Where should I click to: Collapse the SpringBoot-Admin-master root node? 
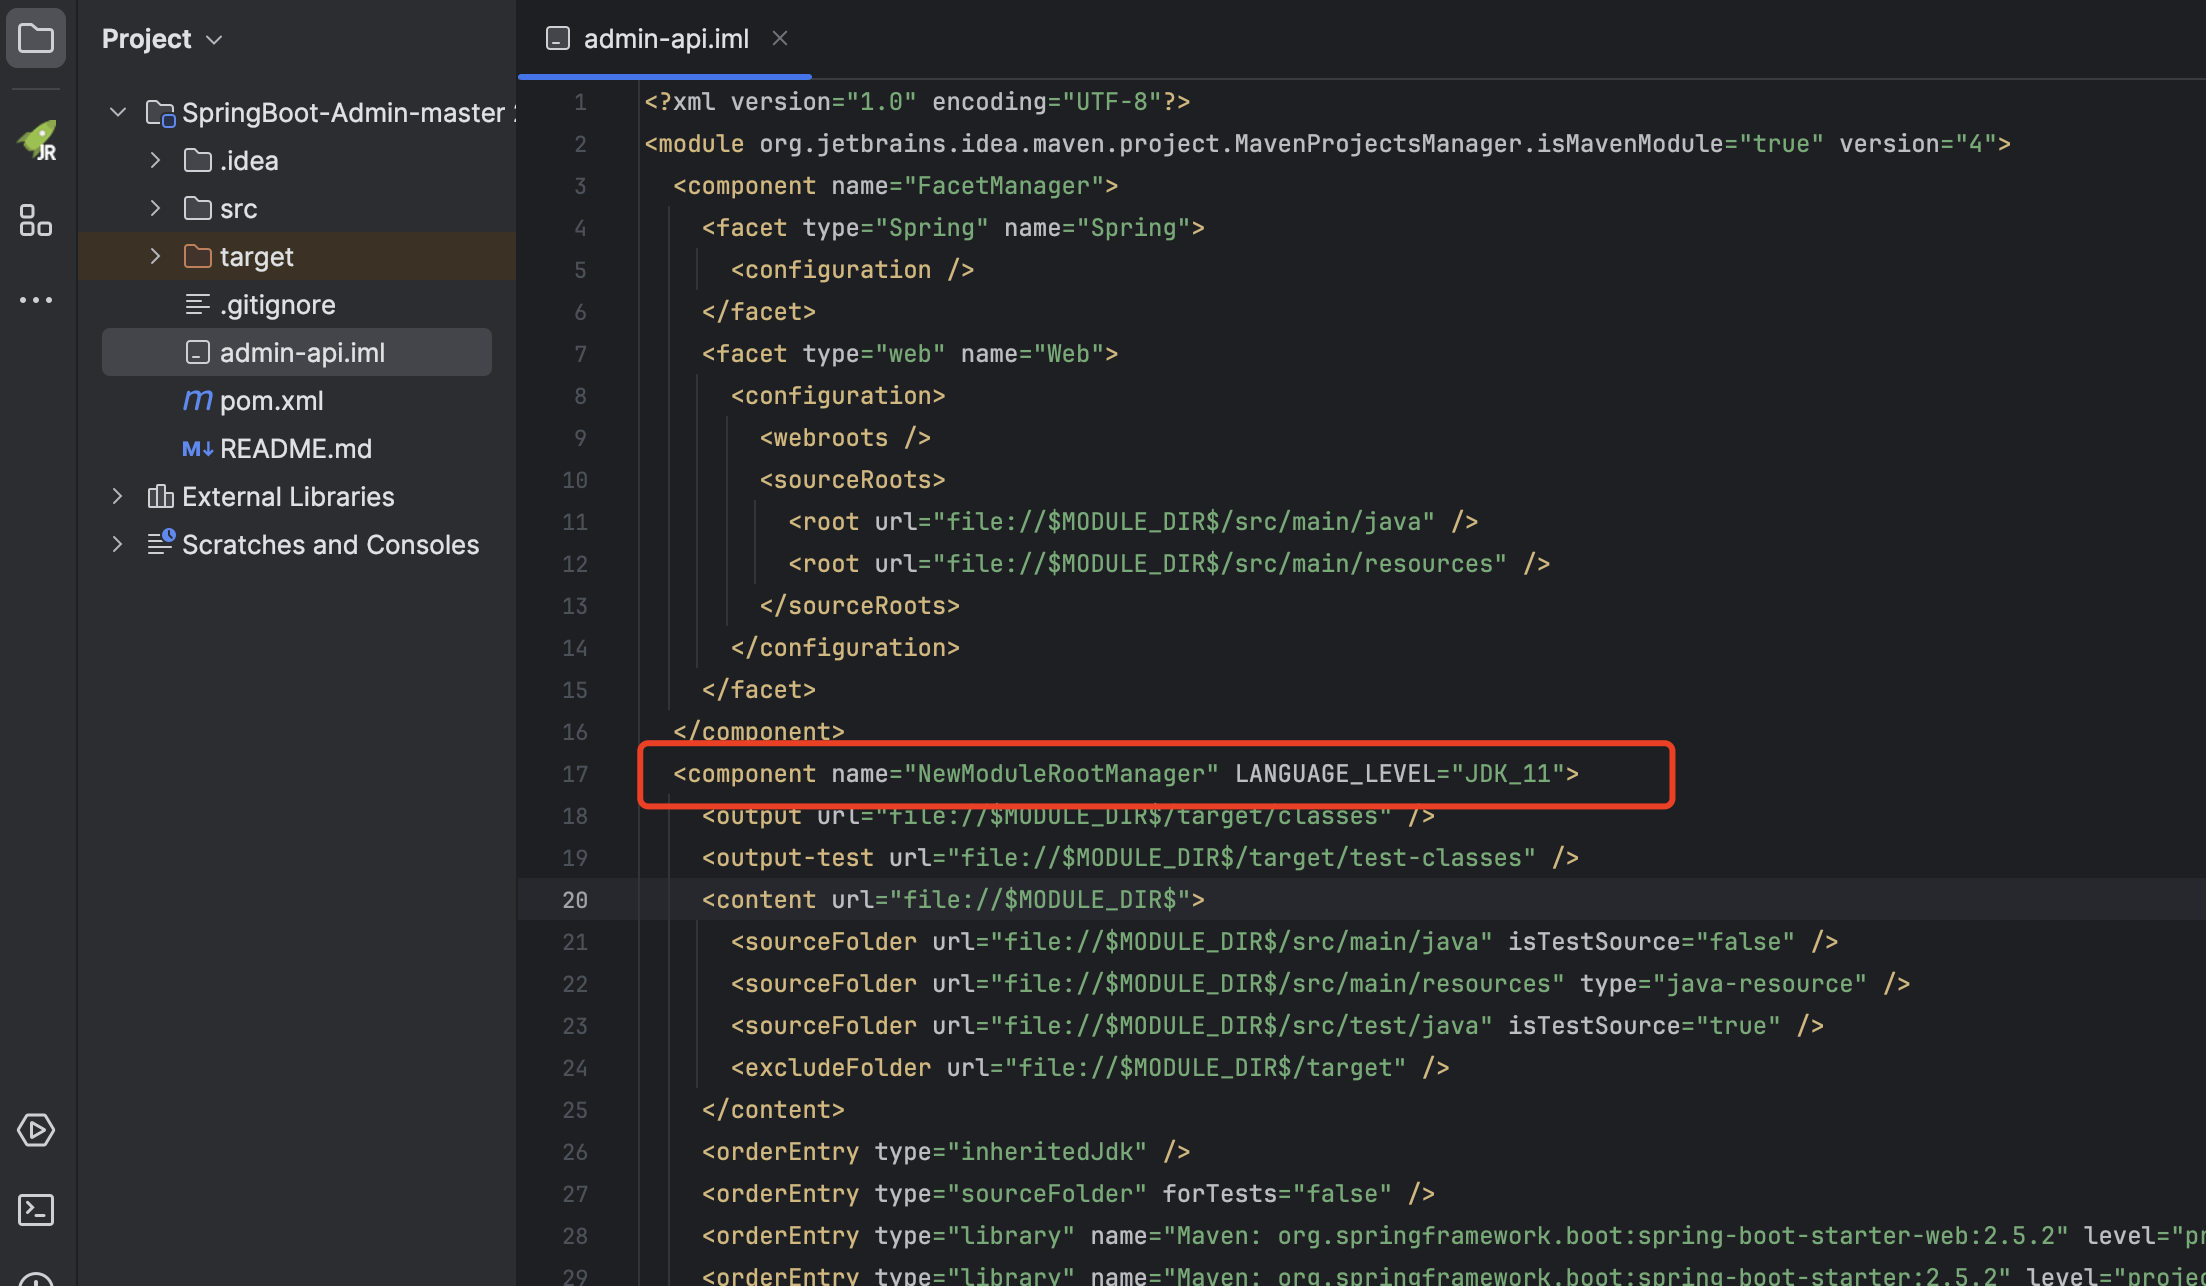pyautogui.click(x=118, y=112)
